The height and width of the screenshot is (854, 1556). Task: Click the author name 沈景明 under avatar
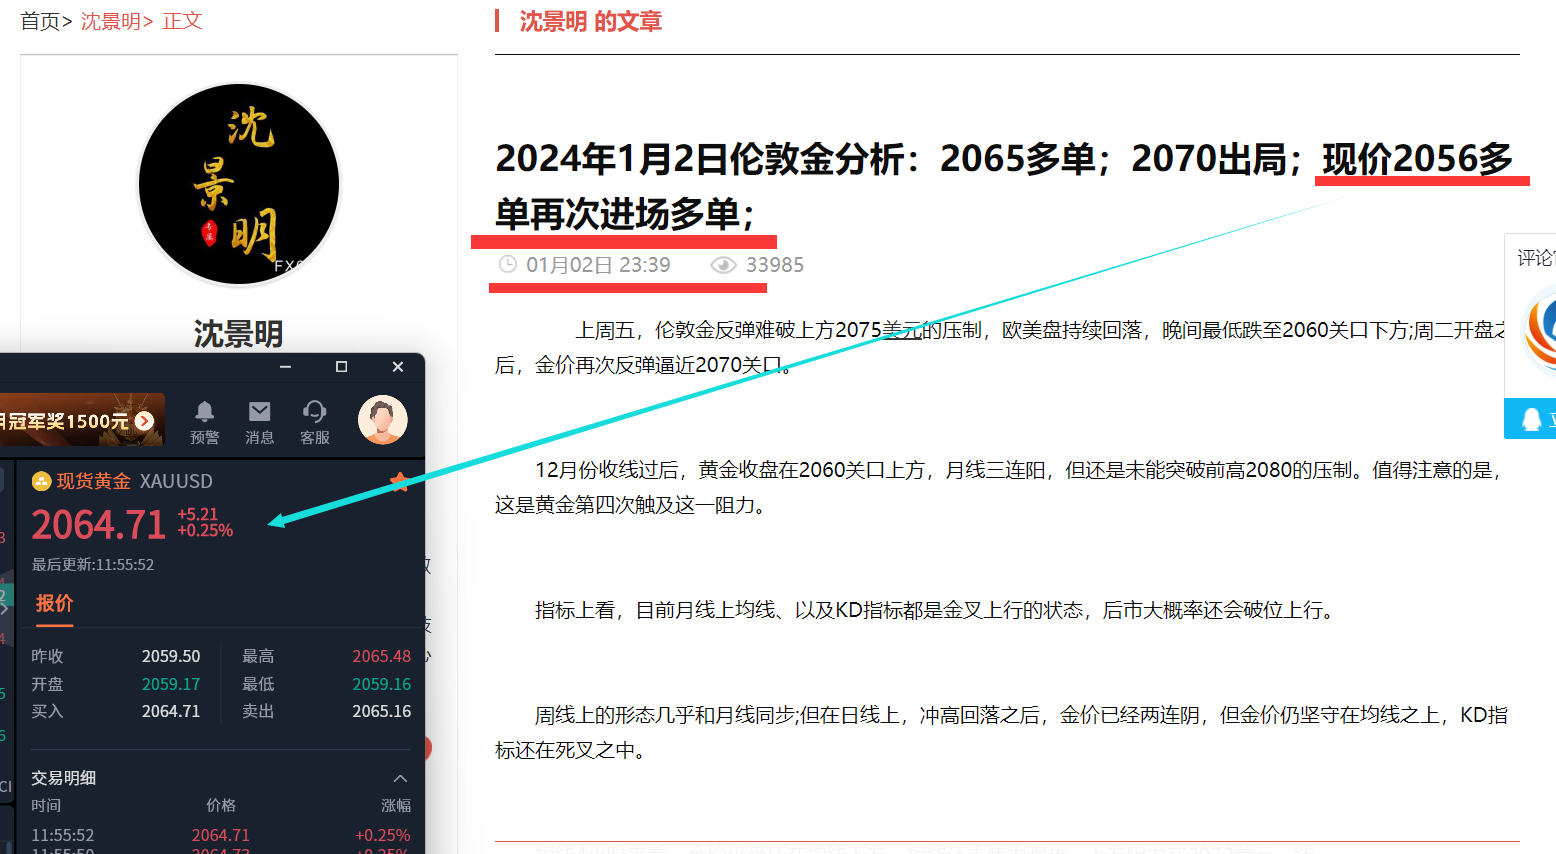(x=239, y=333)
